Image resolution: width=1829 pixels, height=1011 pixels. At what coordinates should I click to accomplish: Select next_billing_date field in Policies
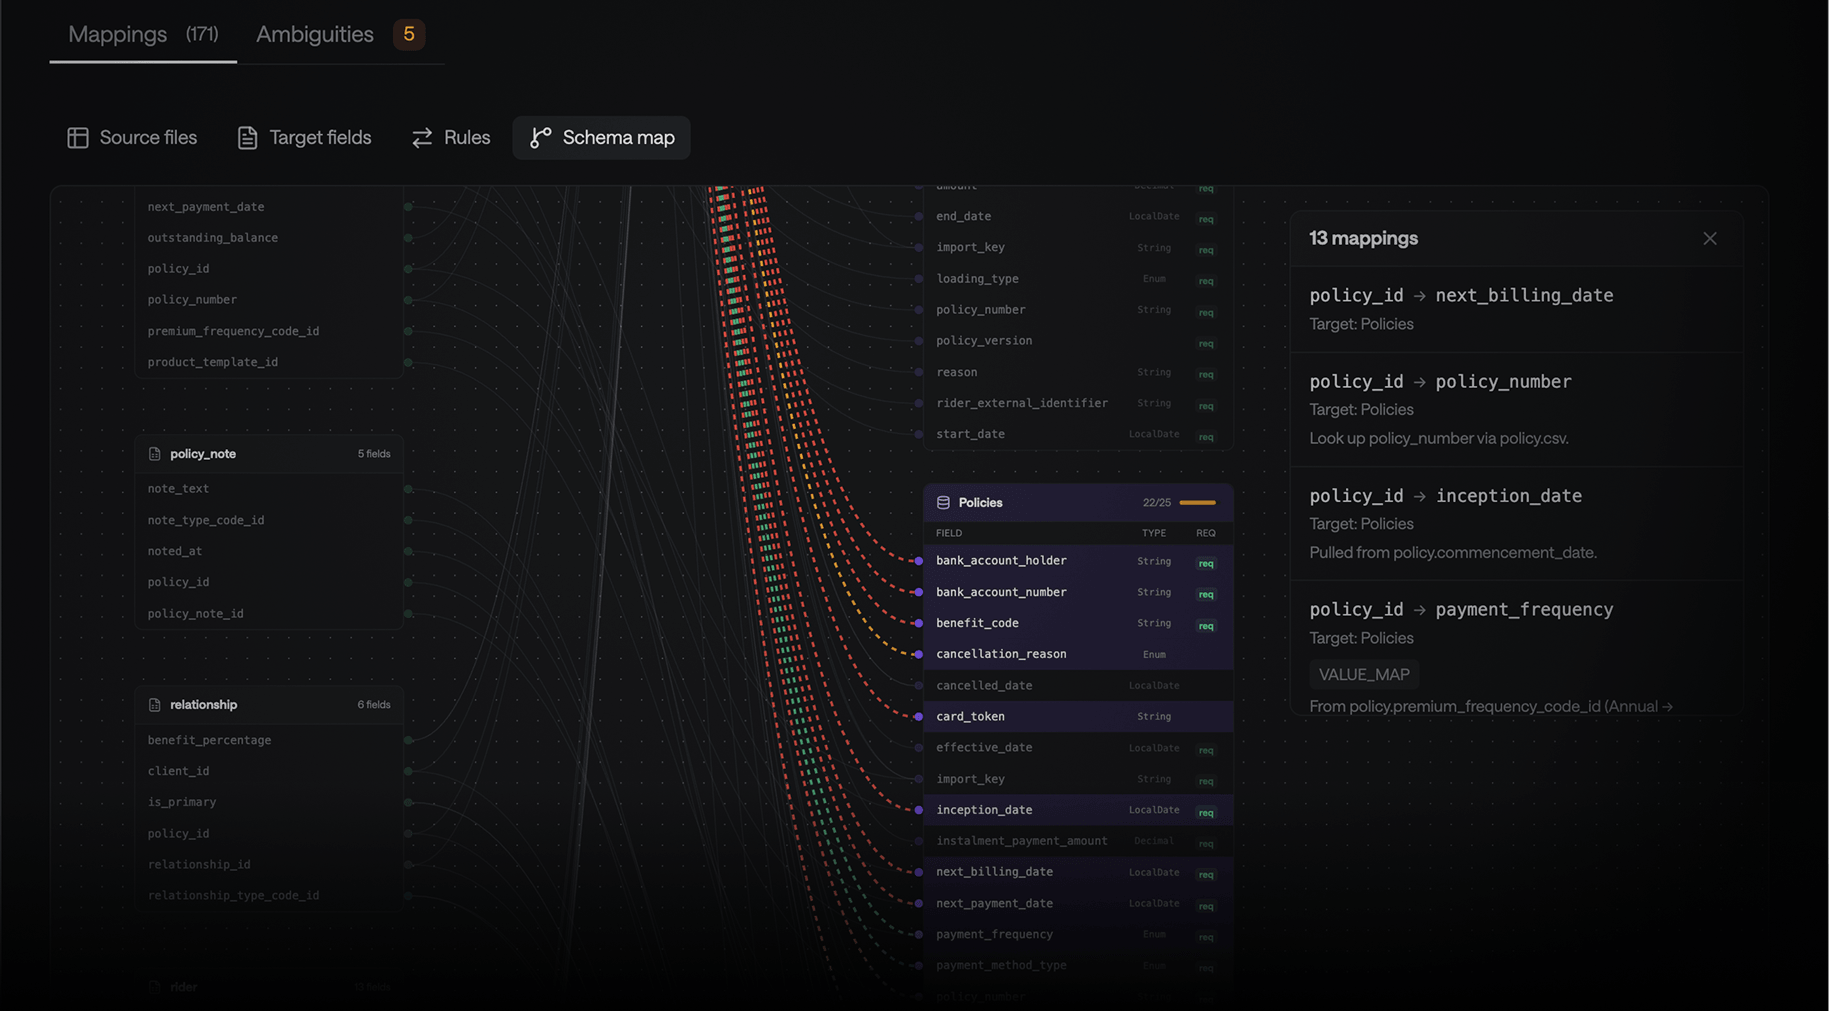coord(1078,872)
